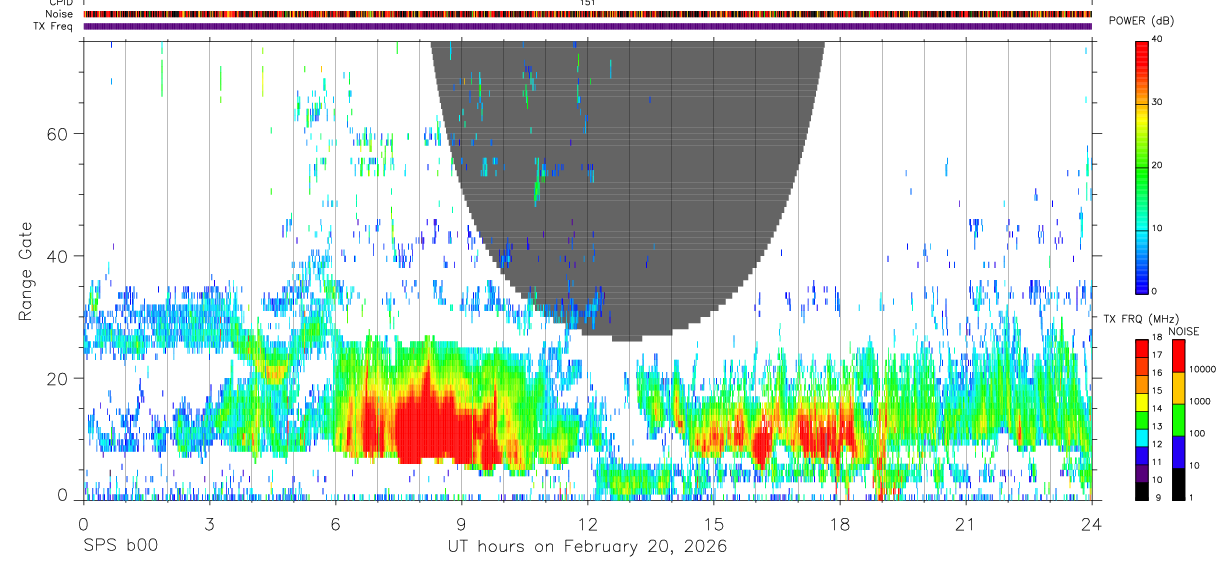1228x567 pixels.
Task: Select the 3 tick on the UT hours axis
Action: pos(210,524)
